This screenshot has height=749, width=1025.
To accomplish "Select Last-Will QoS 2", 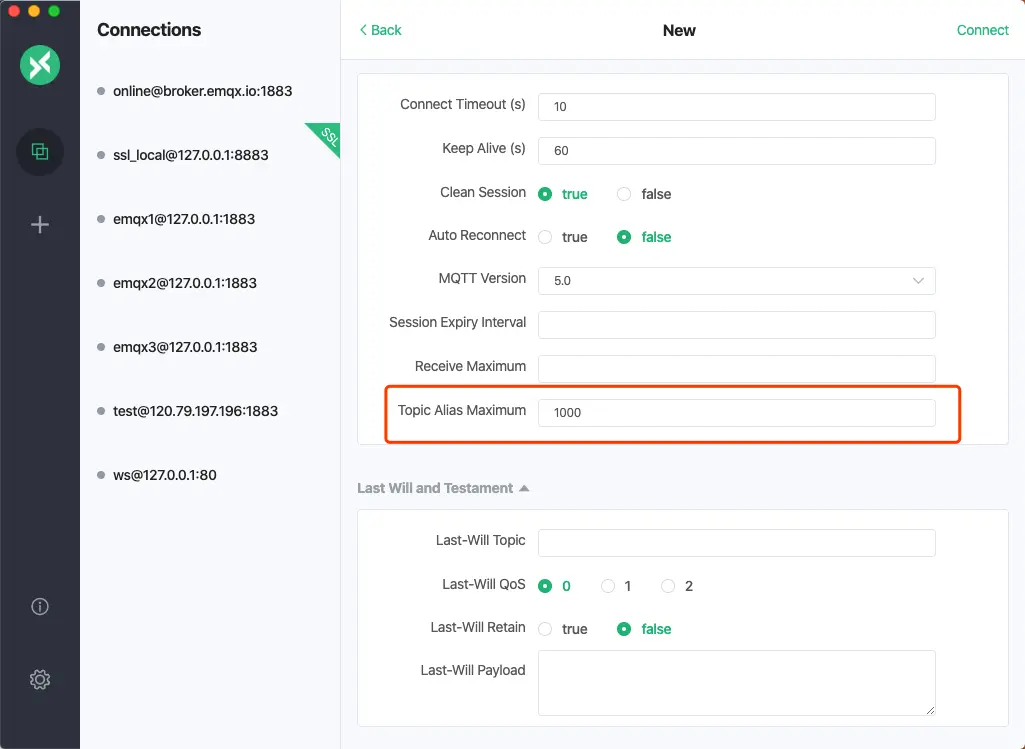I will pyautogui.click(x=669, y=586).
